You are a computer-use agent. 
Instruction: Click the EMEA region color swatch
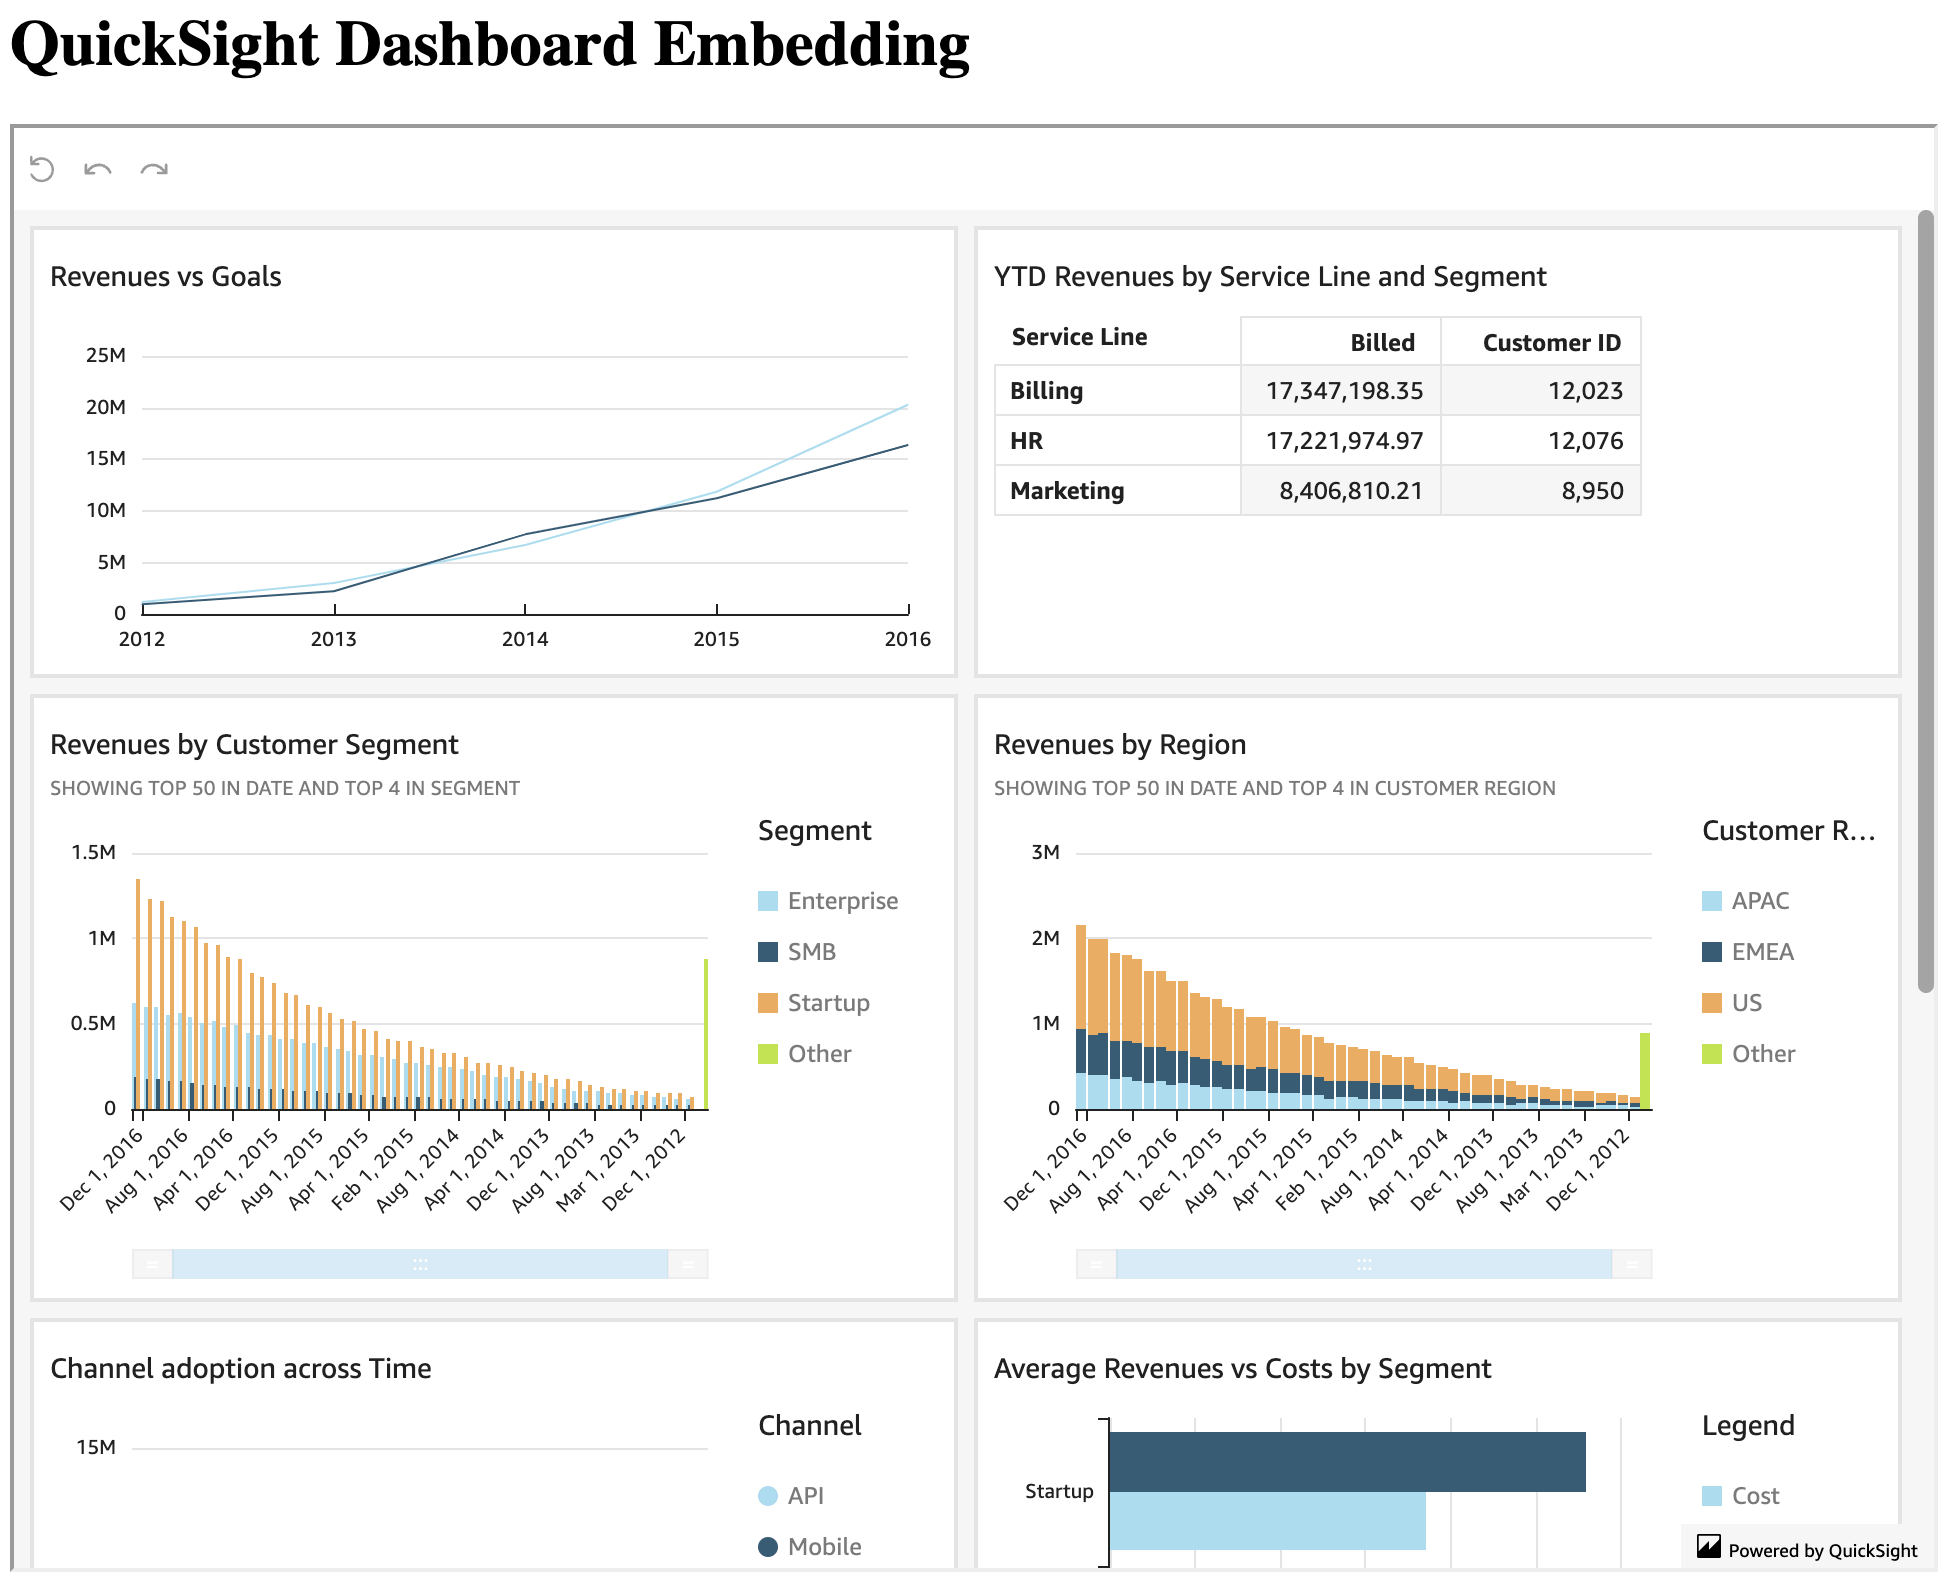[1712, 952]
